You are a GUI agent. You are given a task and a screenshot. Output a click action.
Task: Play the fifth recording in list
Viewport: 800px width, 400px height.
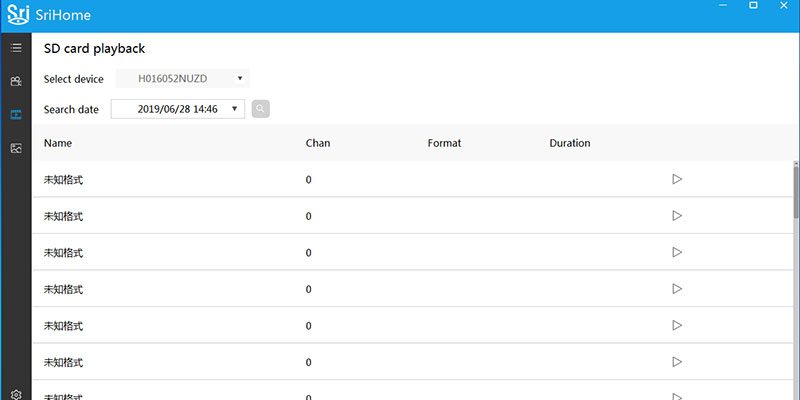point(677,325)
